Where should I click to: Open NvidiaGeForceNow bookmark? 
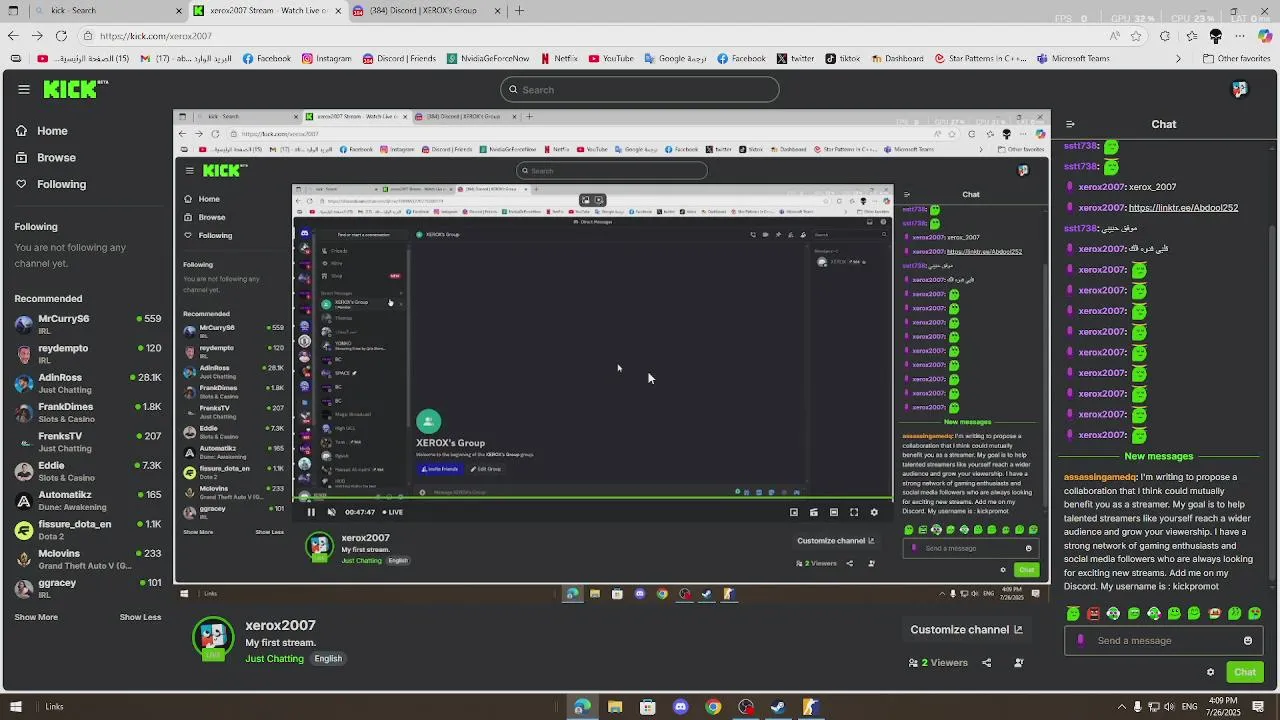pyautogui.click(x=488, y=59)
